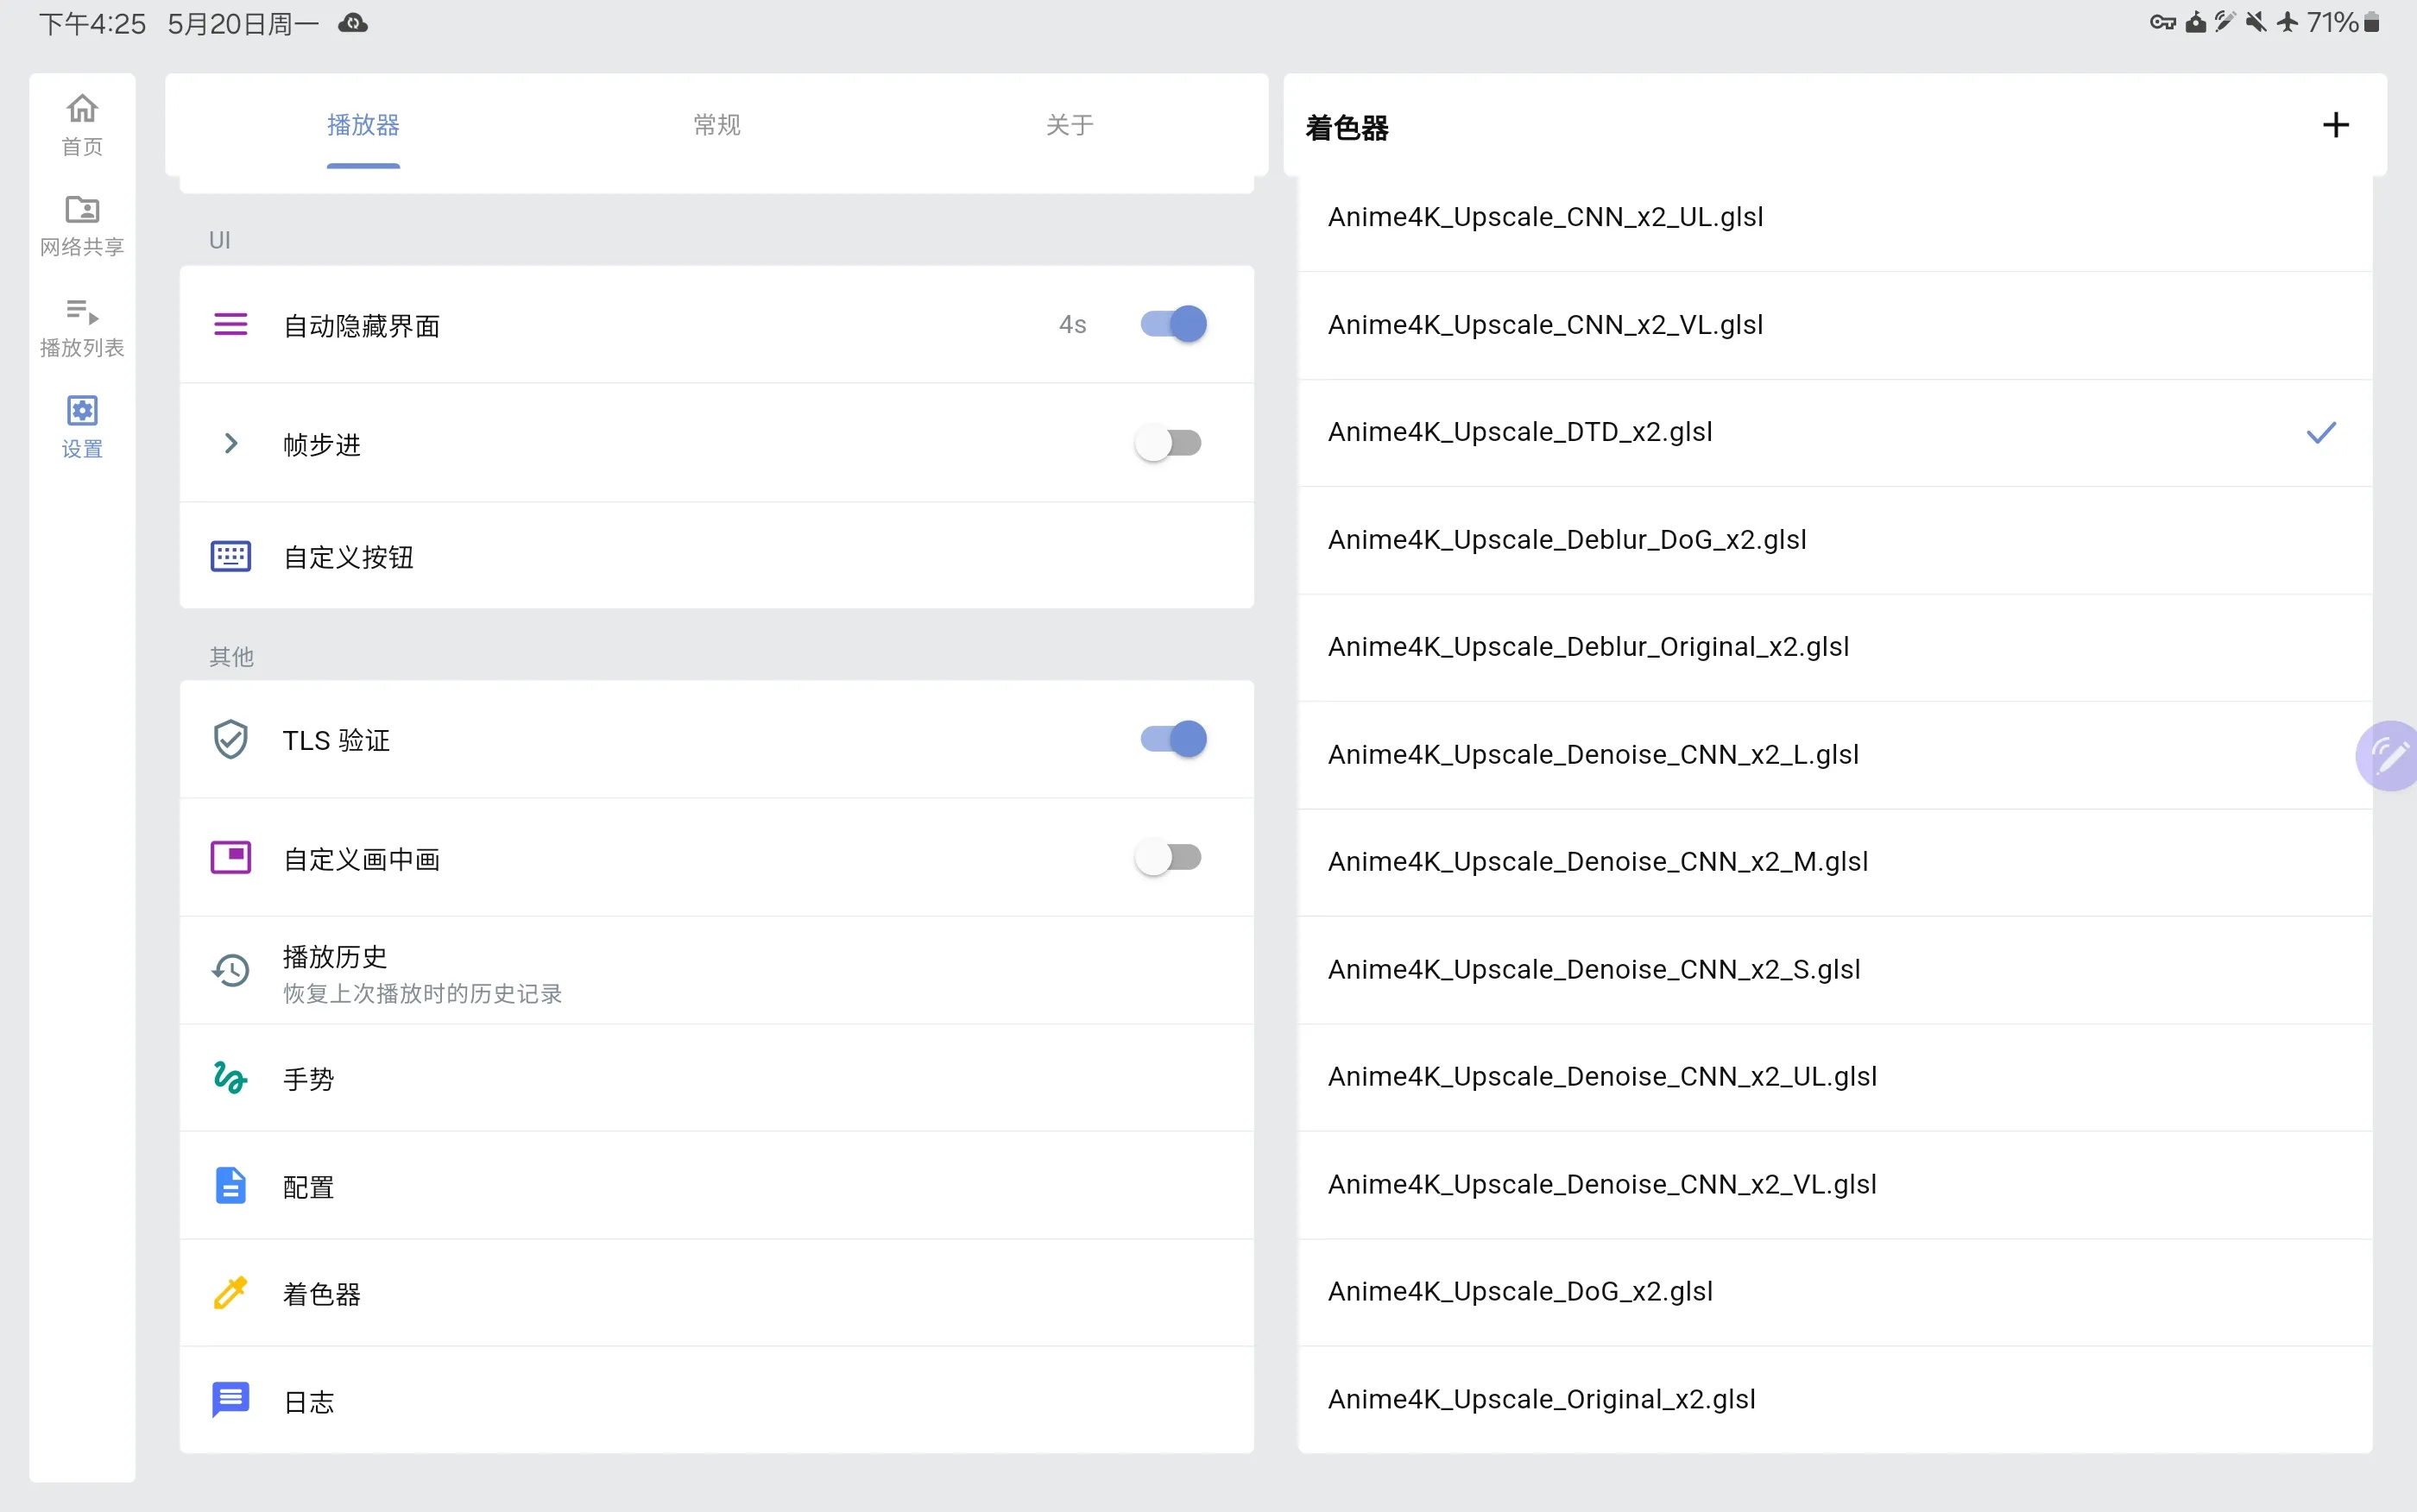2417x1512 pixels.
Task: Open the Log (日志) chat icon entry
Action: [231, 1400]
